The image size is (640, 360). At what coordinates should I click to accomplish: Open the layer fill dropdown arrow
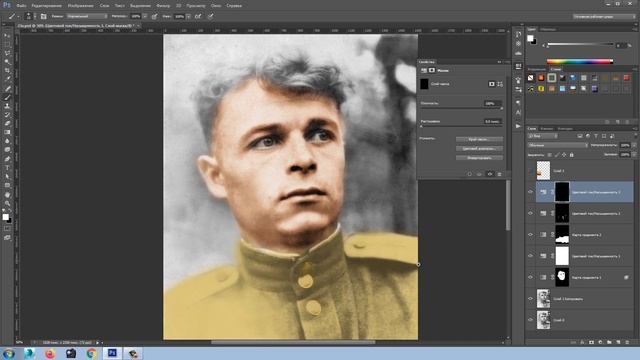(634, 155)
